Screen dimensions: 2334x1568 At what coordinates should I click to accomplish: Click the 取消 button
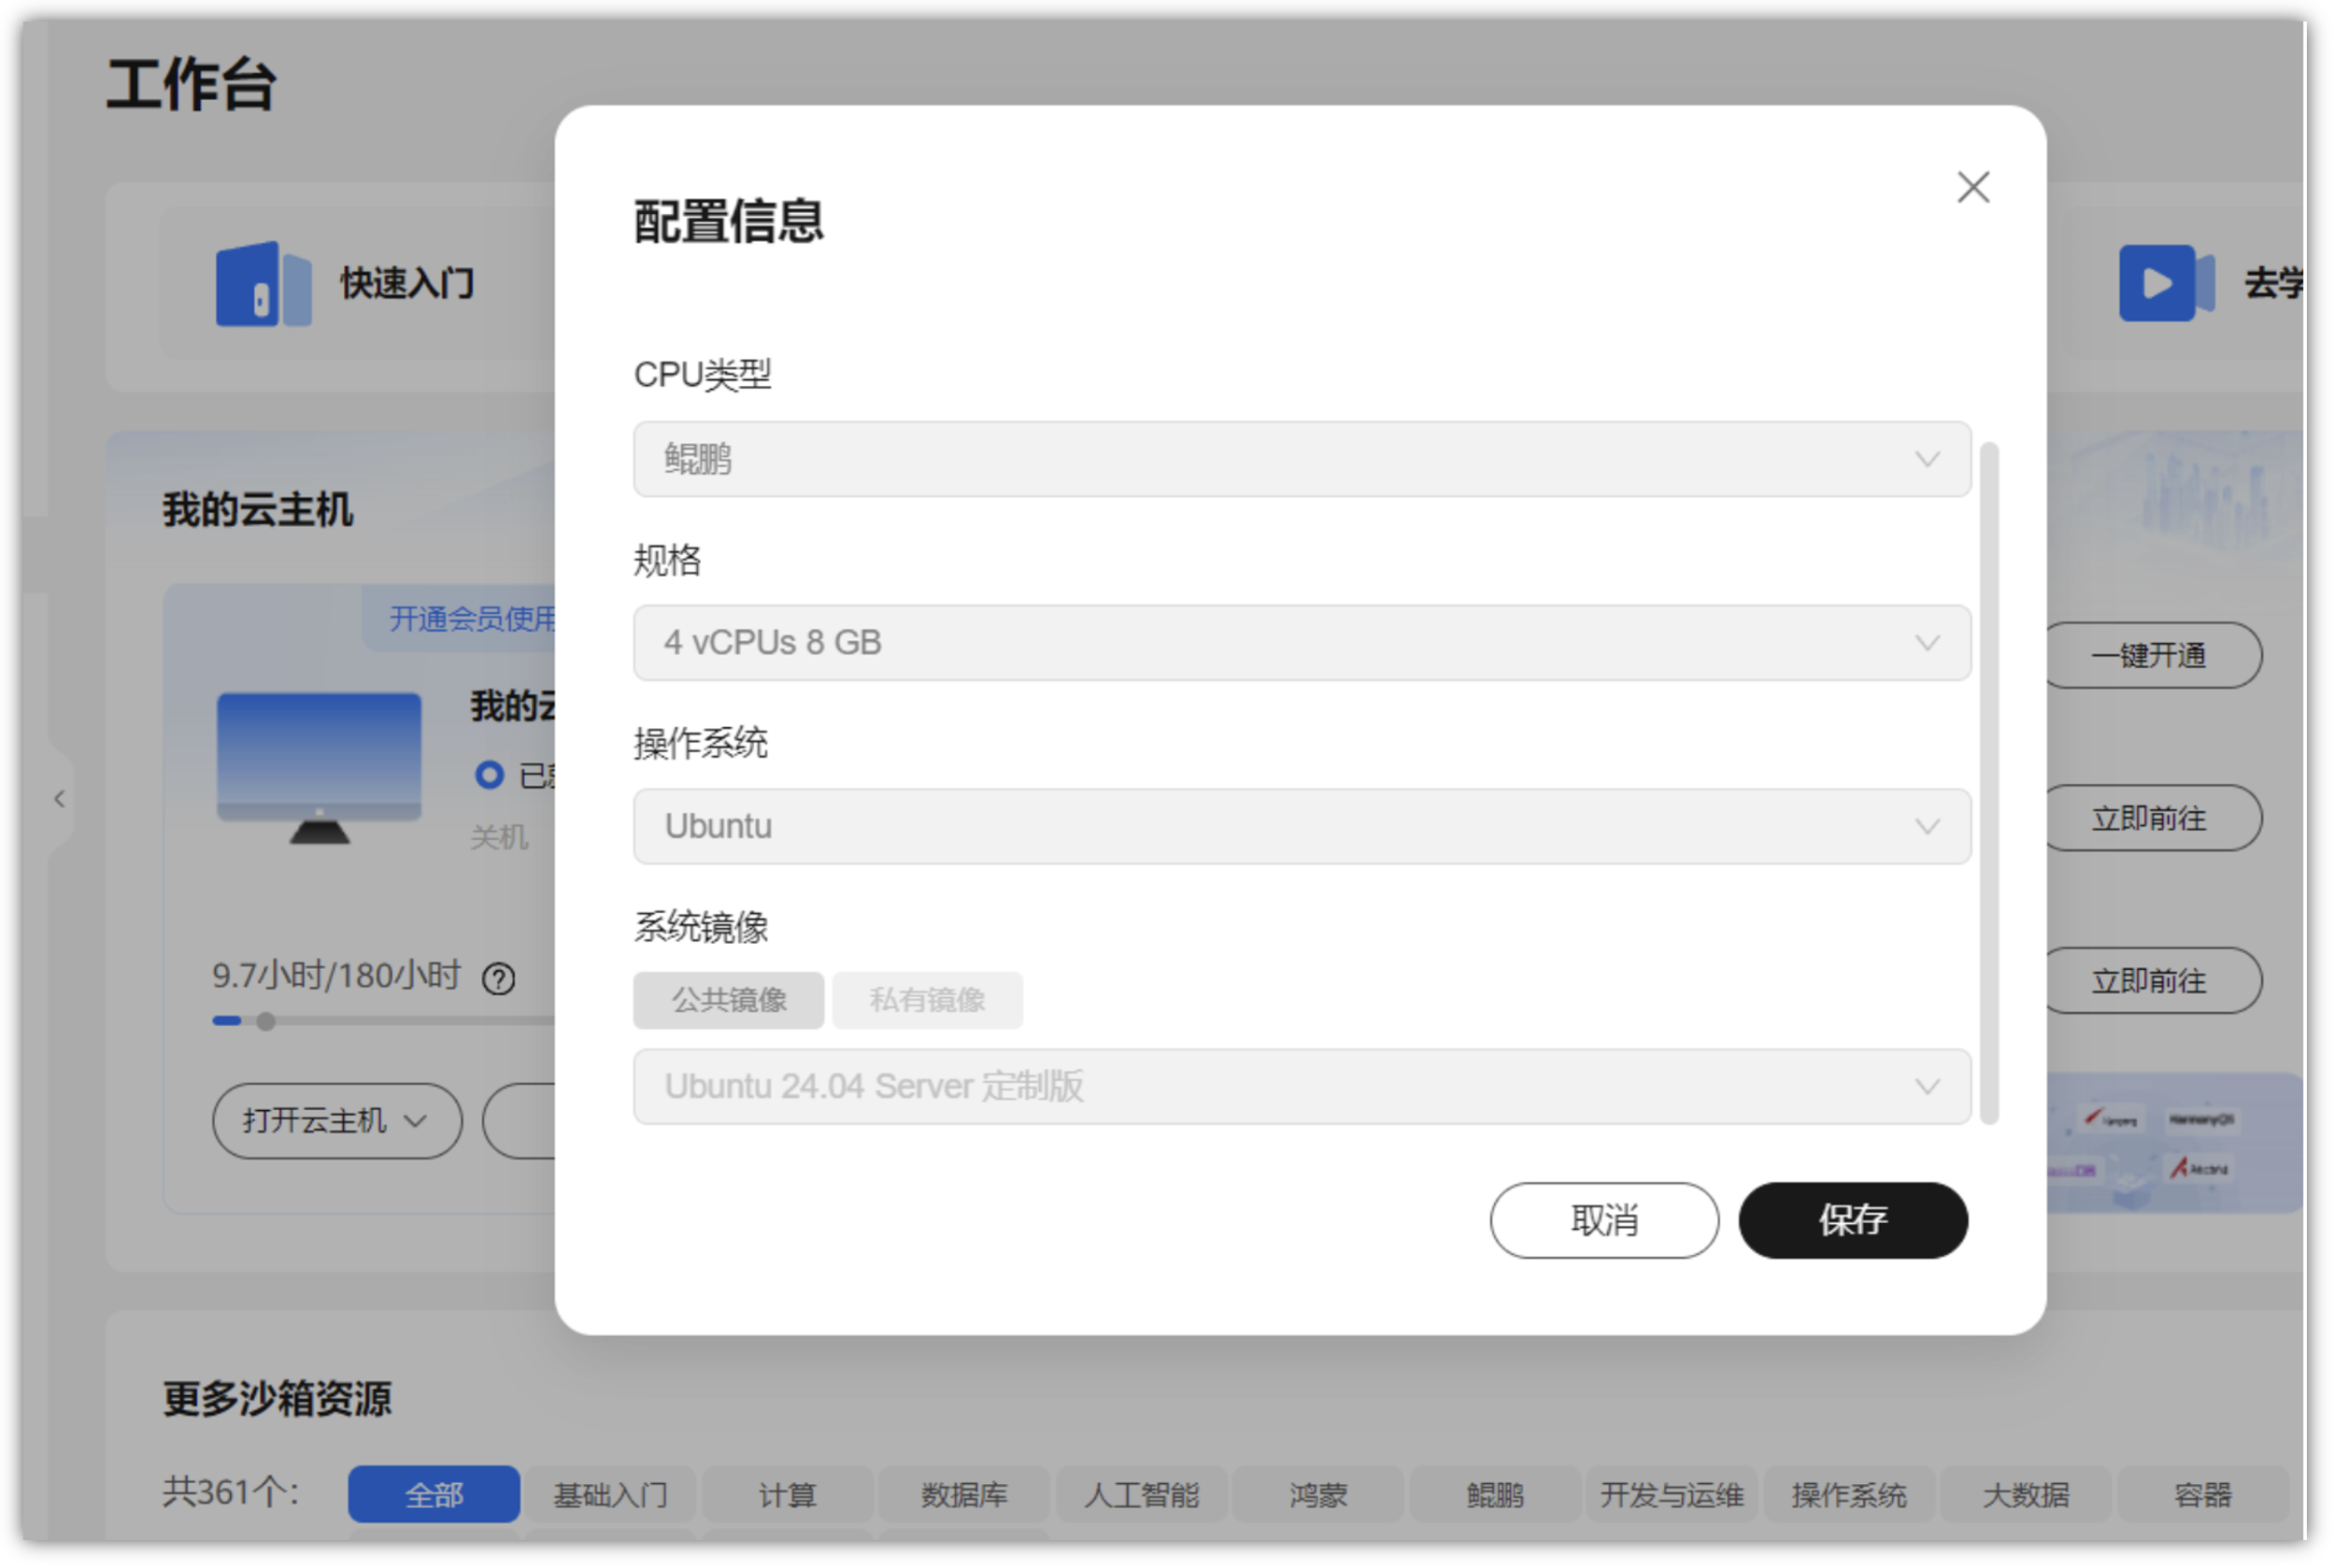coord(1603,1220)
